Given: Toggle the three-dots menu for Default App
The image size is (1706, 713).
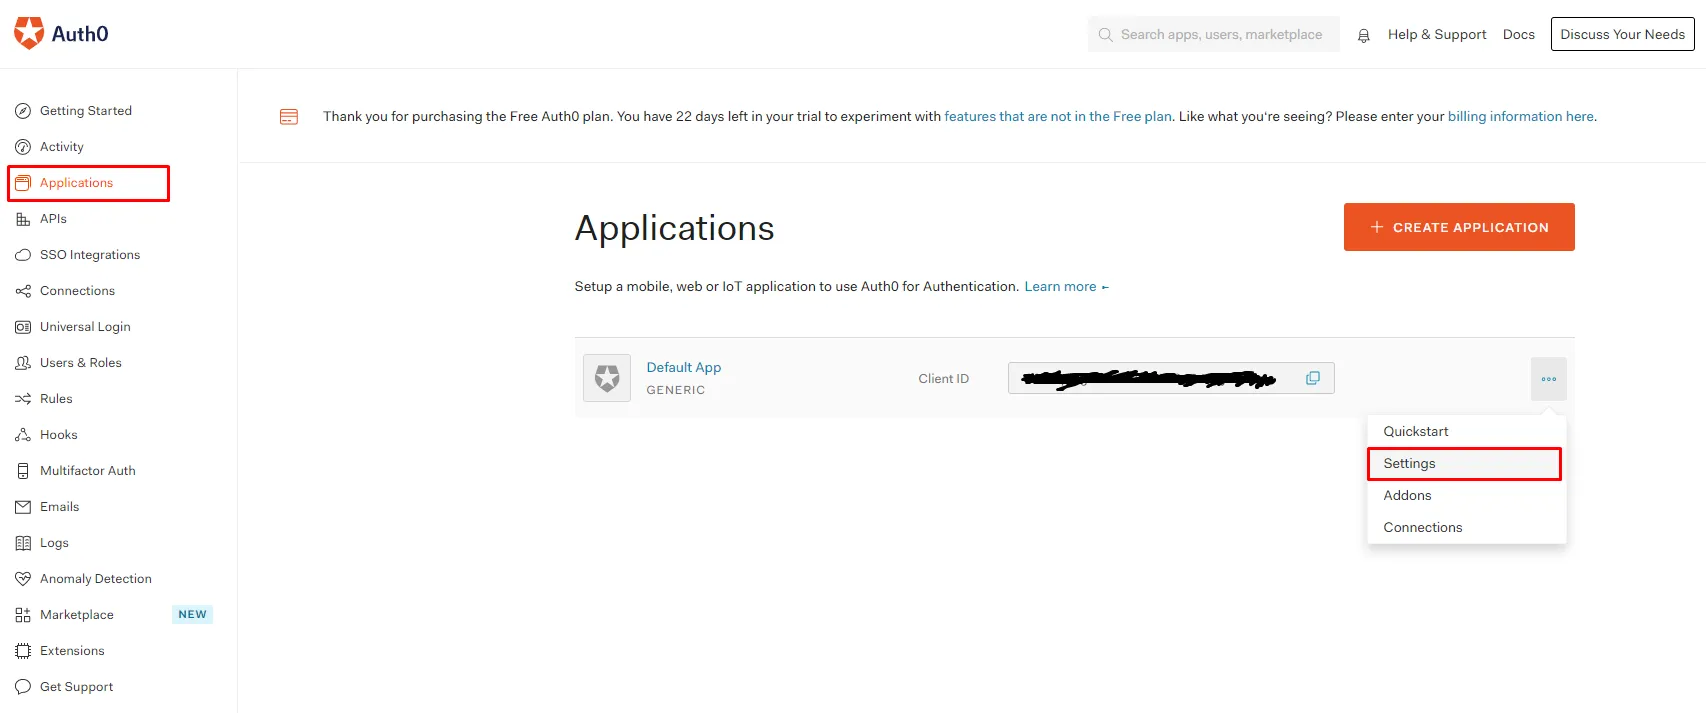Looking at the screenshot, I should (x=1548, y=379).
